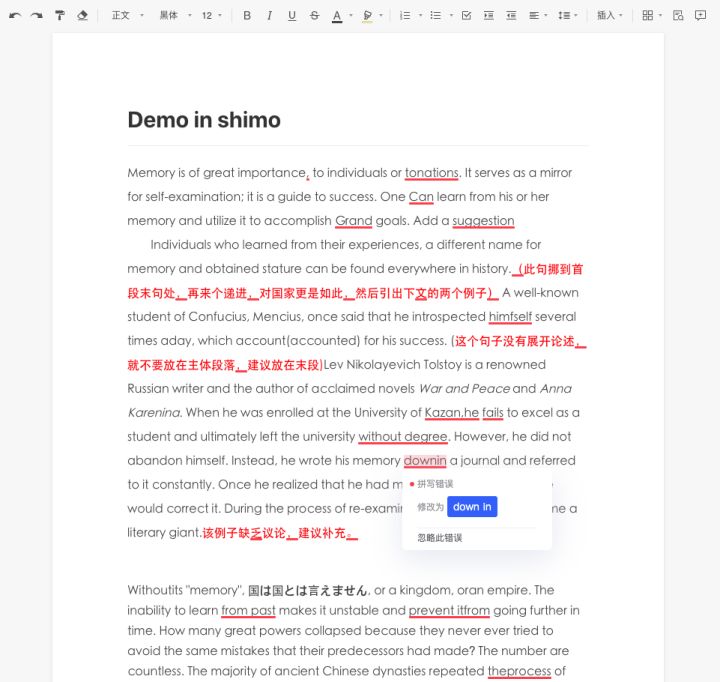Open find in document icon
The image size is (720, 682).
[678, 16]
